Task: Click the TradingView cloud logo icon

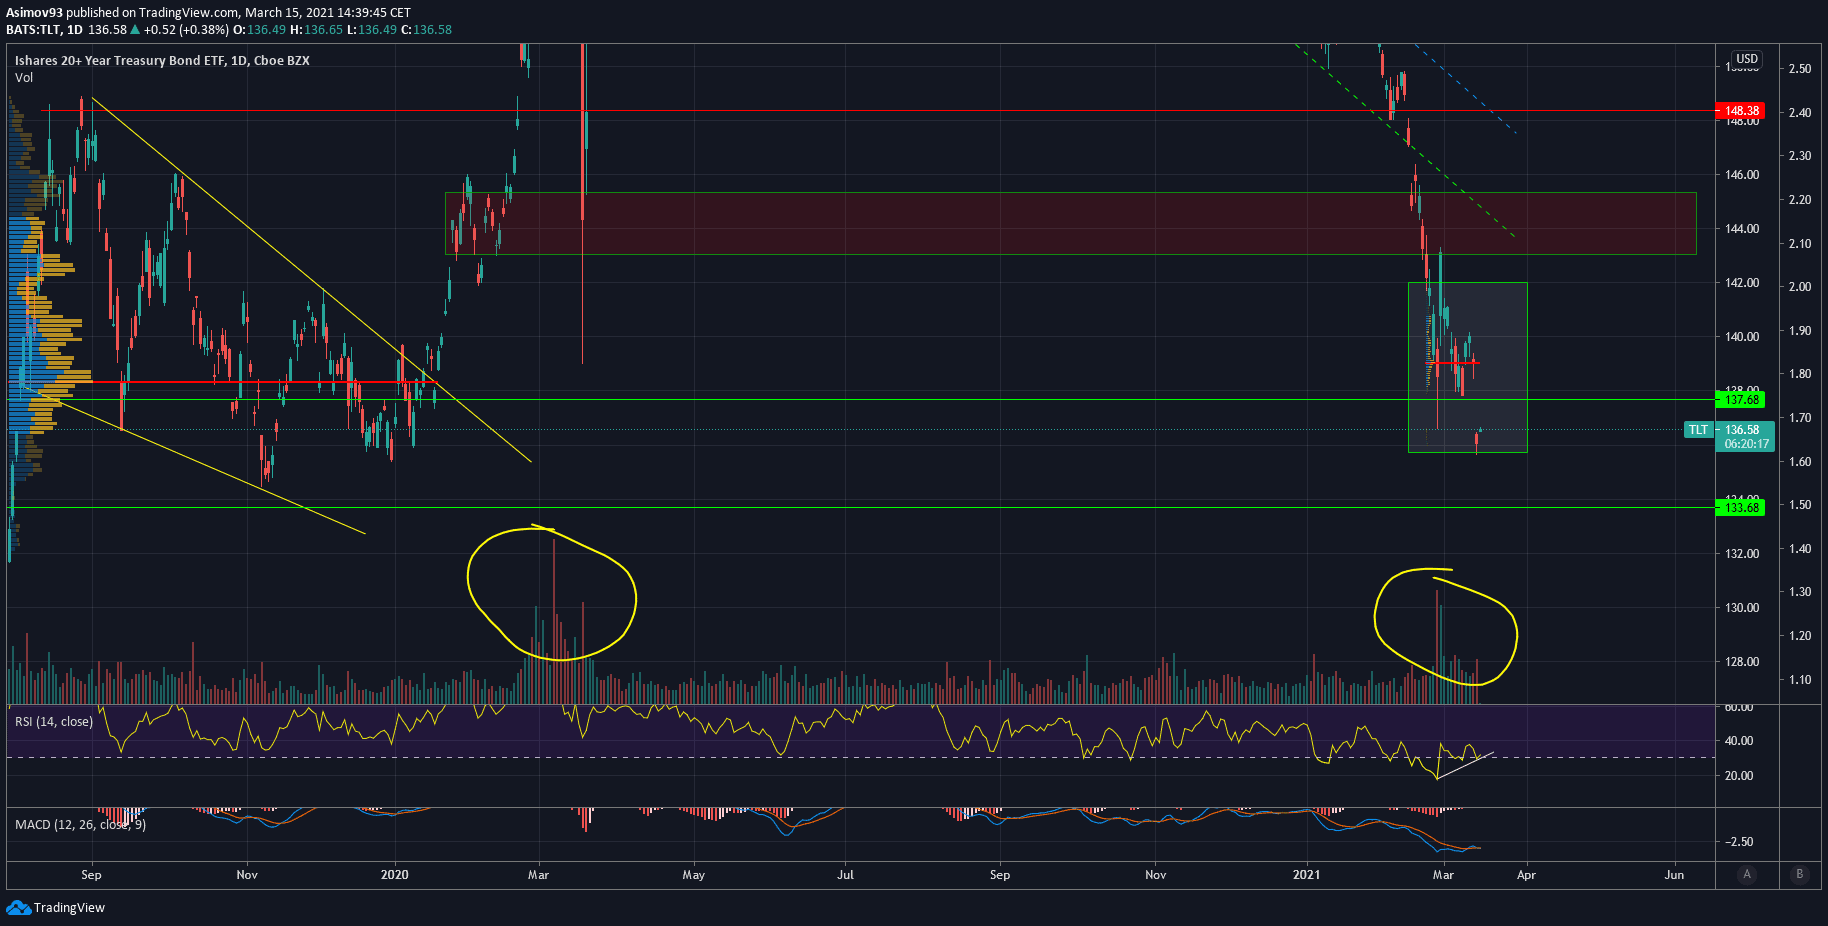Action: [18, 907]
